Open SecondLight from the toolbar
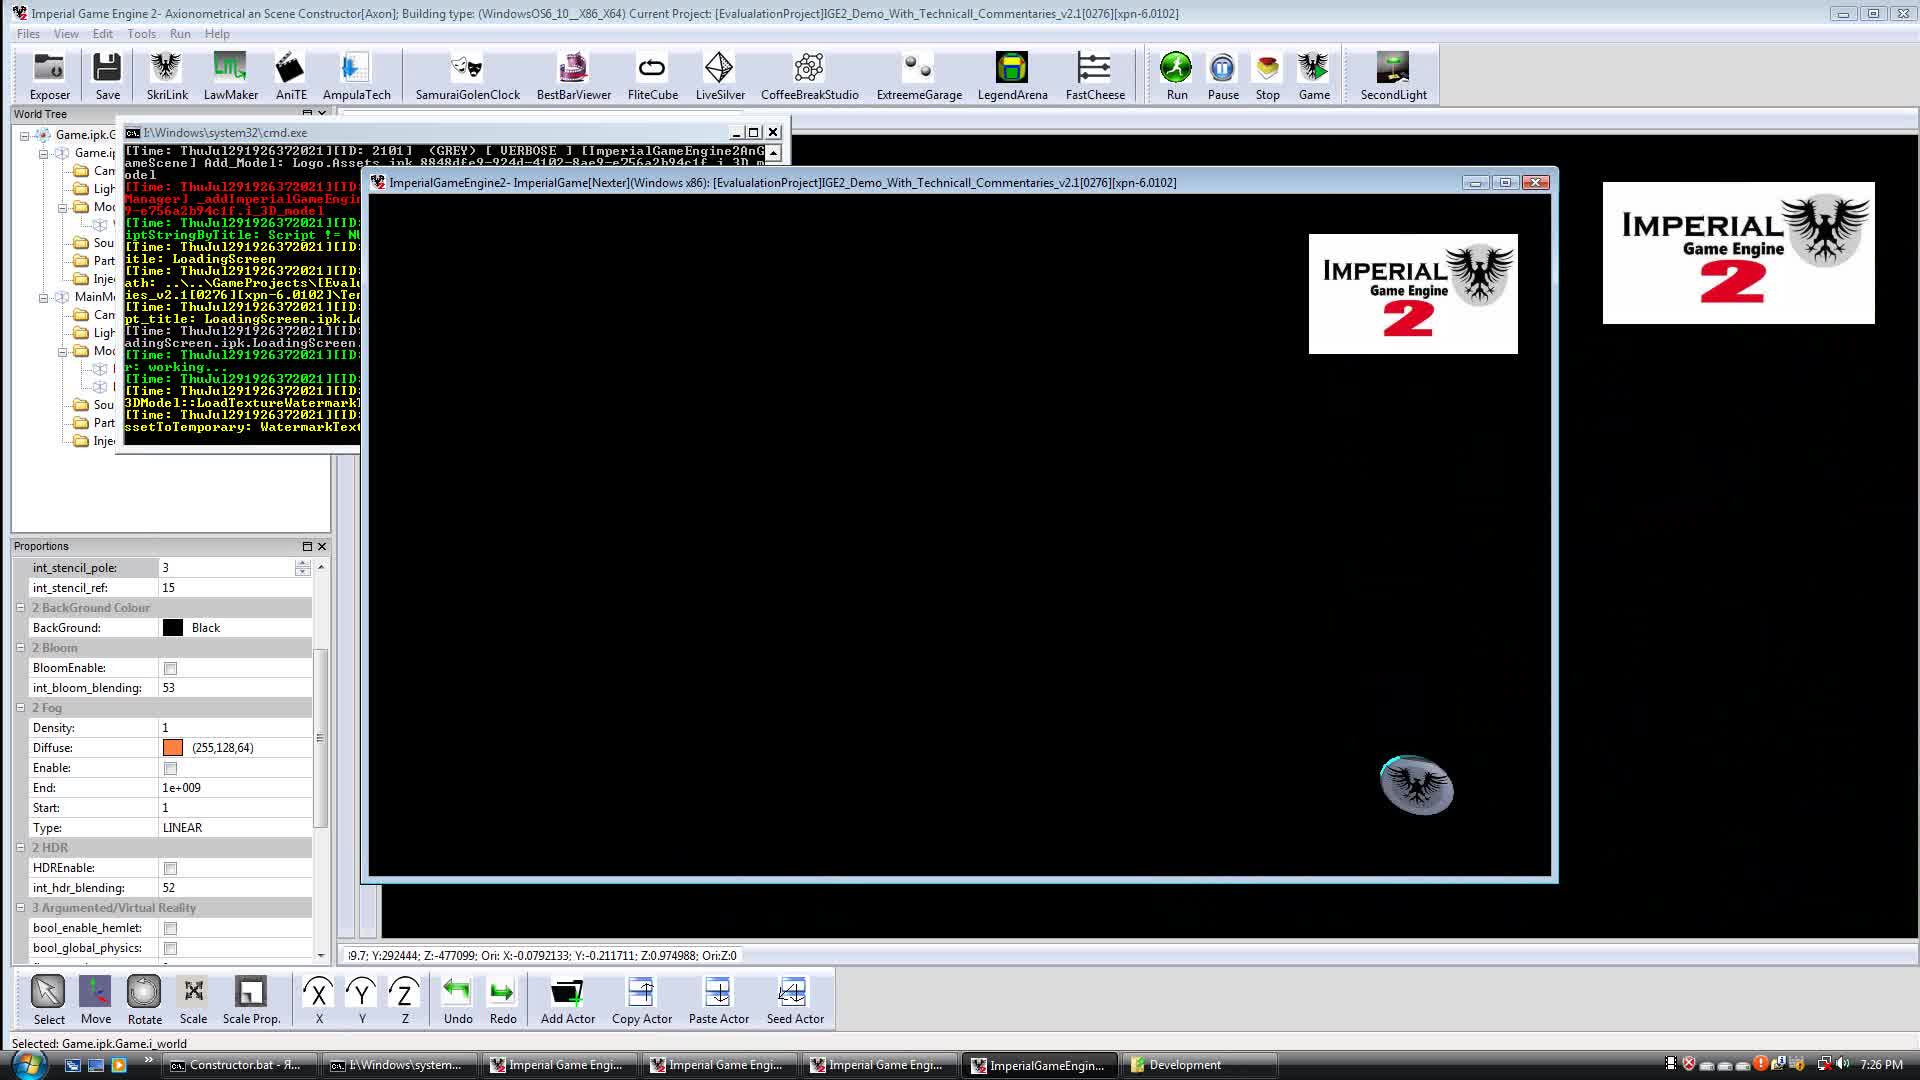 (x=1392, y=72)
